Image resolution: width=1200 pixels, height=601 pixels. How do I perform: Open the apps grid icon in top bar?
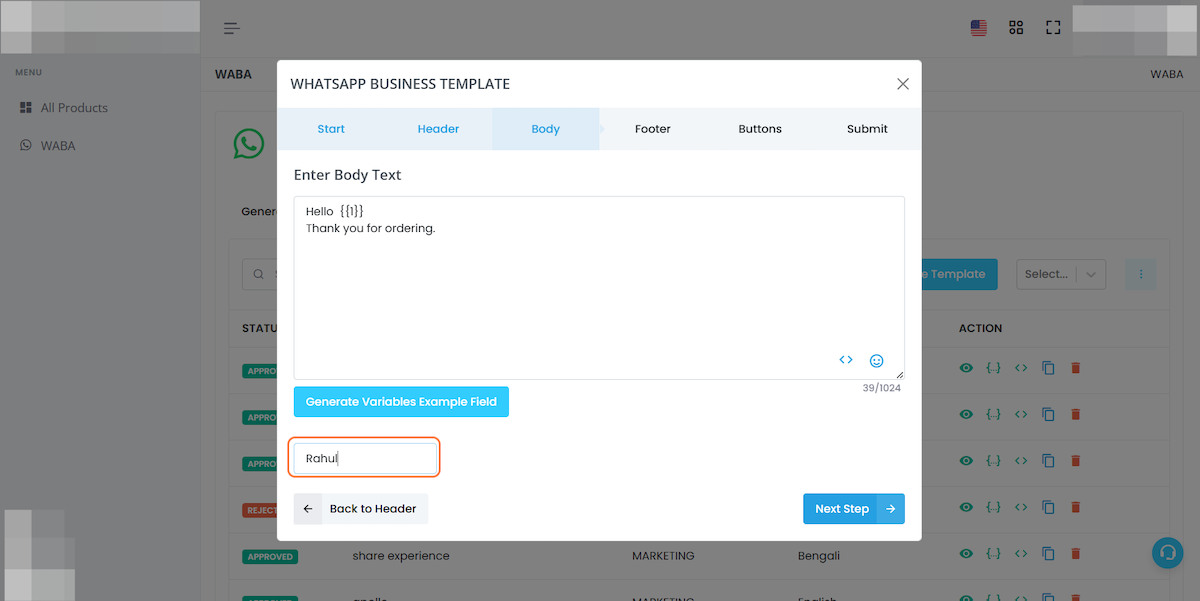click(1016, 28)
